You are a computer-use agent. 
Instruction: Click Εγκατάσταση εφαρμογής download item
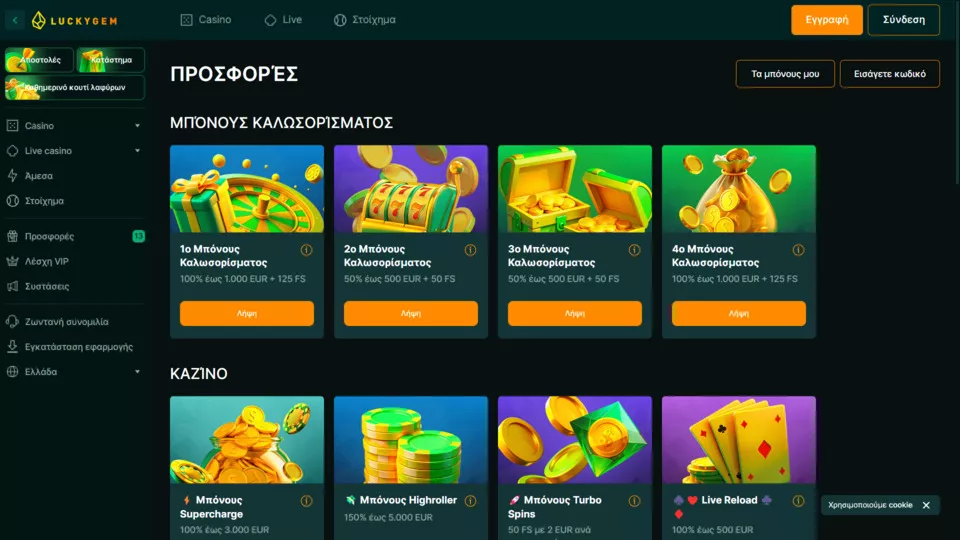coord(78,347)
